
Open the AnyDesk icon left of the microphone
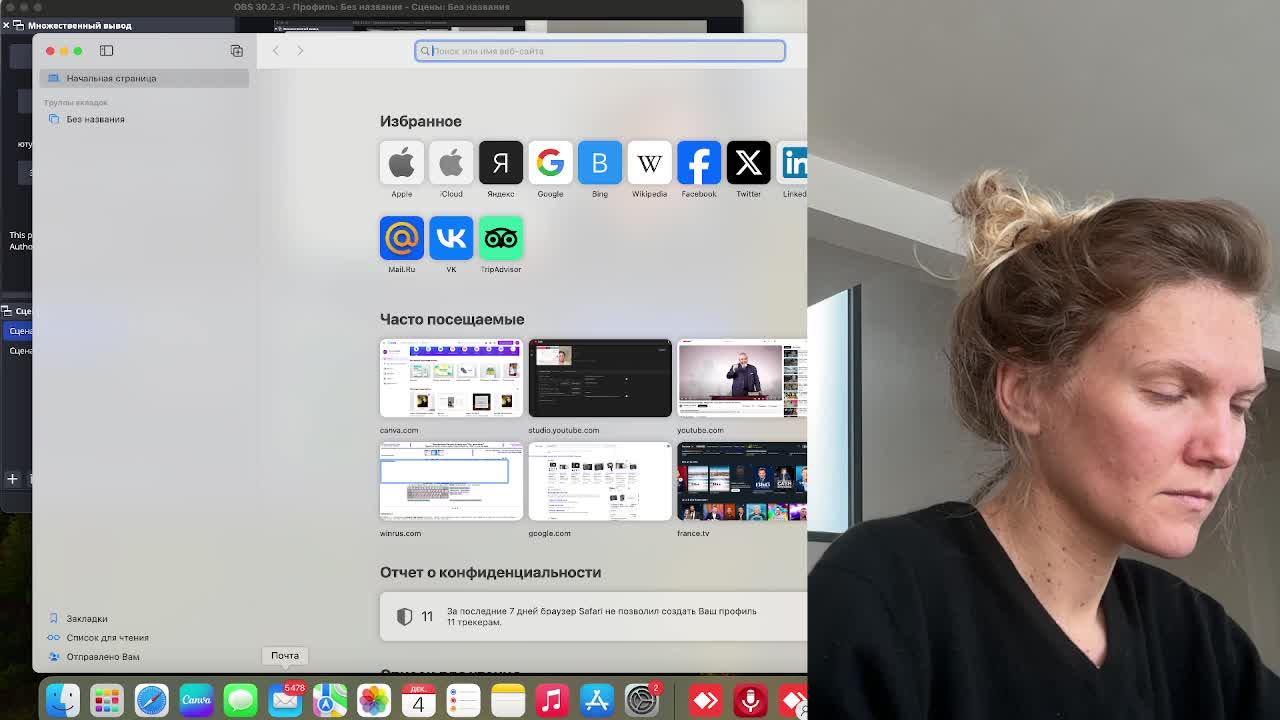(x=705, y=700)
